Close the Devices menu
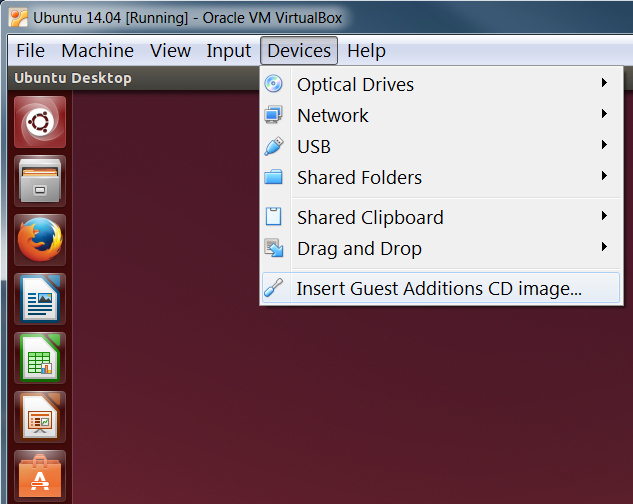This screenshot has width=633, height=504. point(299,51)
